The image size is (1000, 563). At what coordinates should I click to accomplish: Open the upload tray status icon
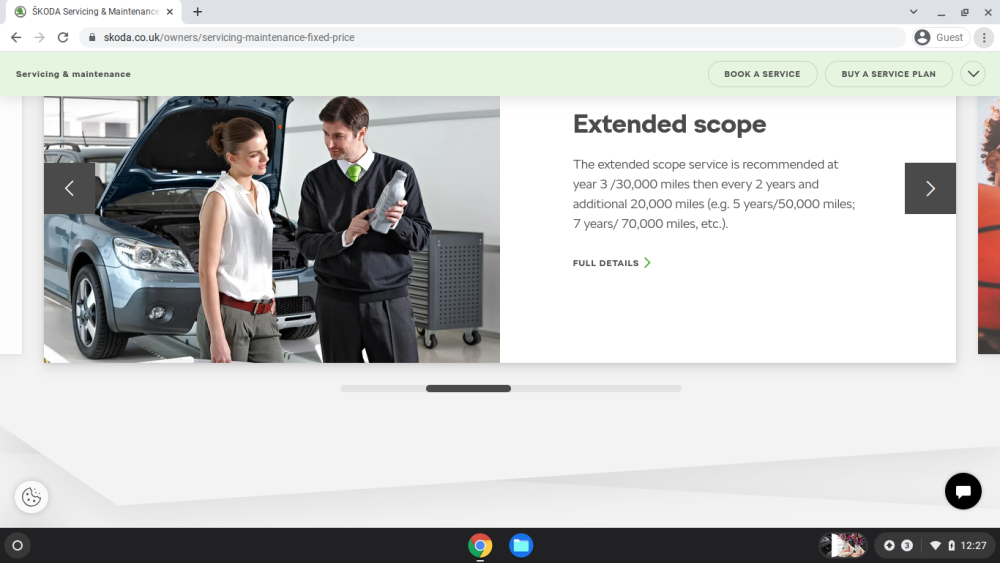pos(889,546)
